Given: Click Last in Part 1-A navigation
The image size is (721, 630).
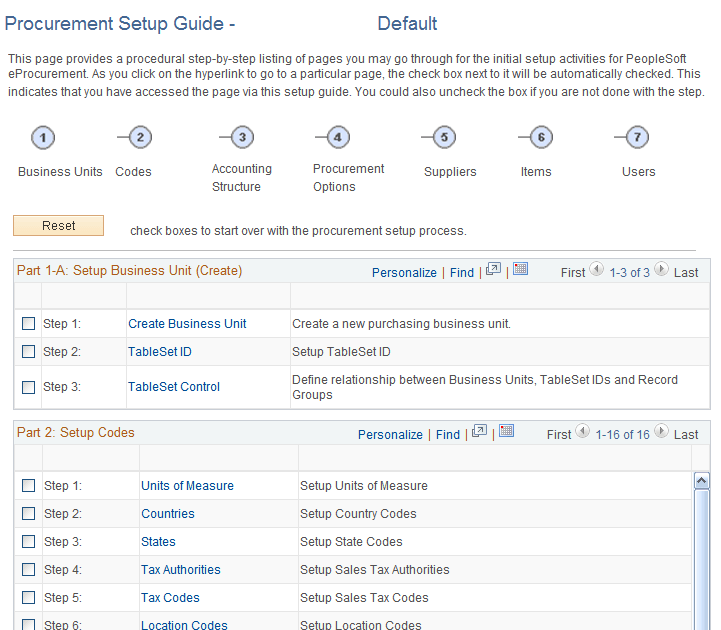Looking at the screenshot, I should pos(686,273).
